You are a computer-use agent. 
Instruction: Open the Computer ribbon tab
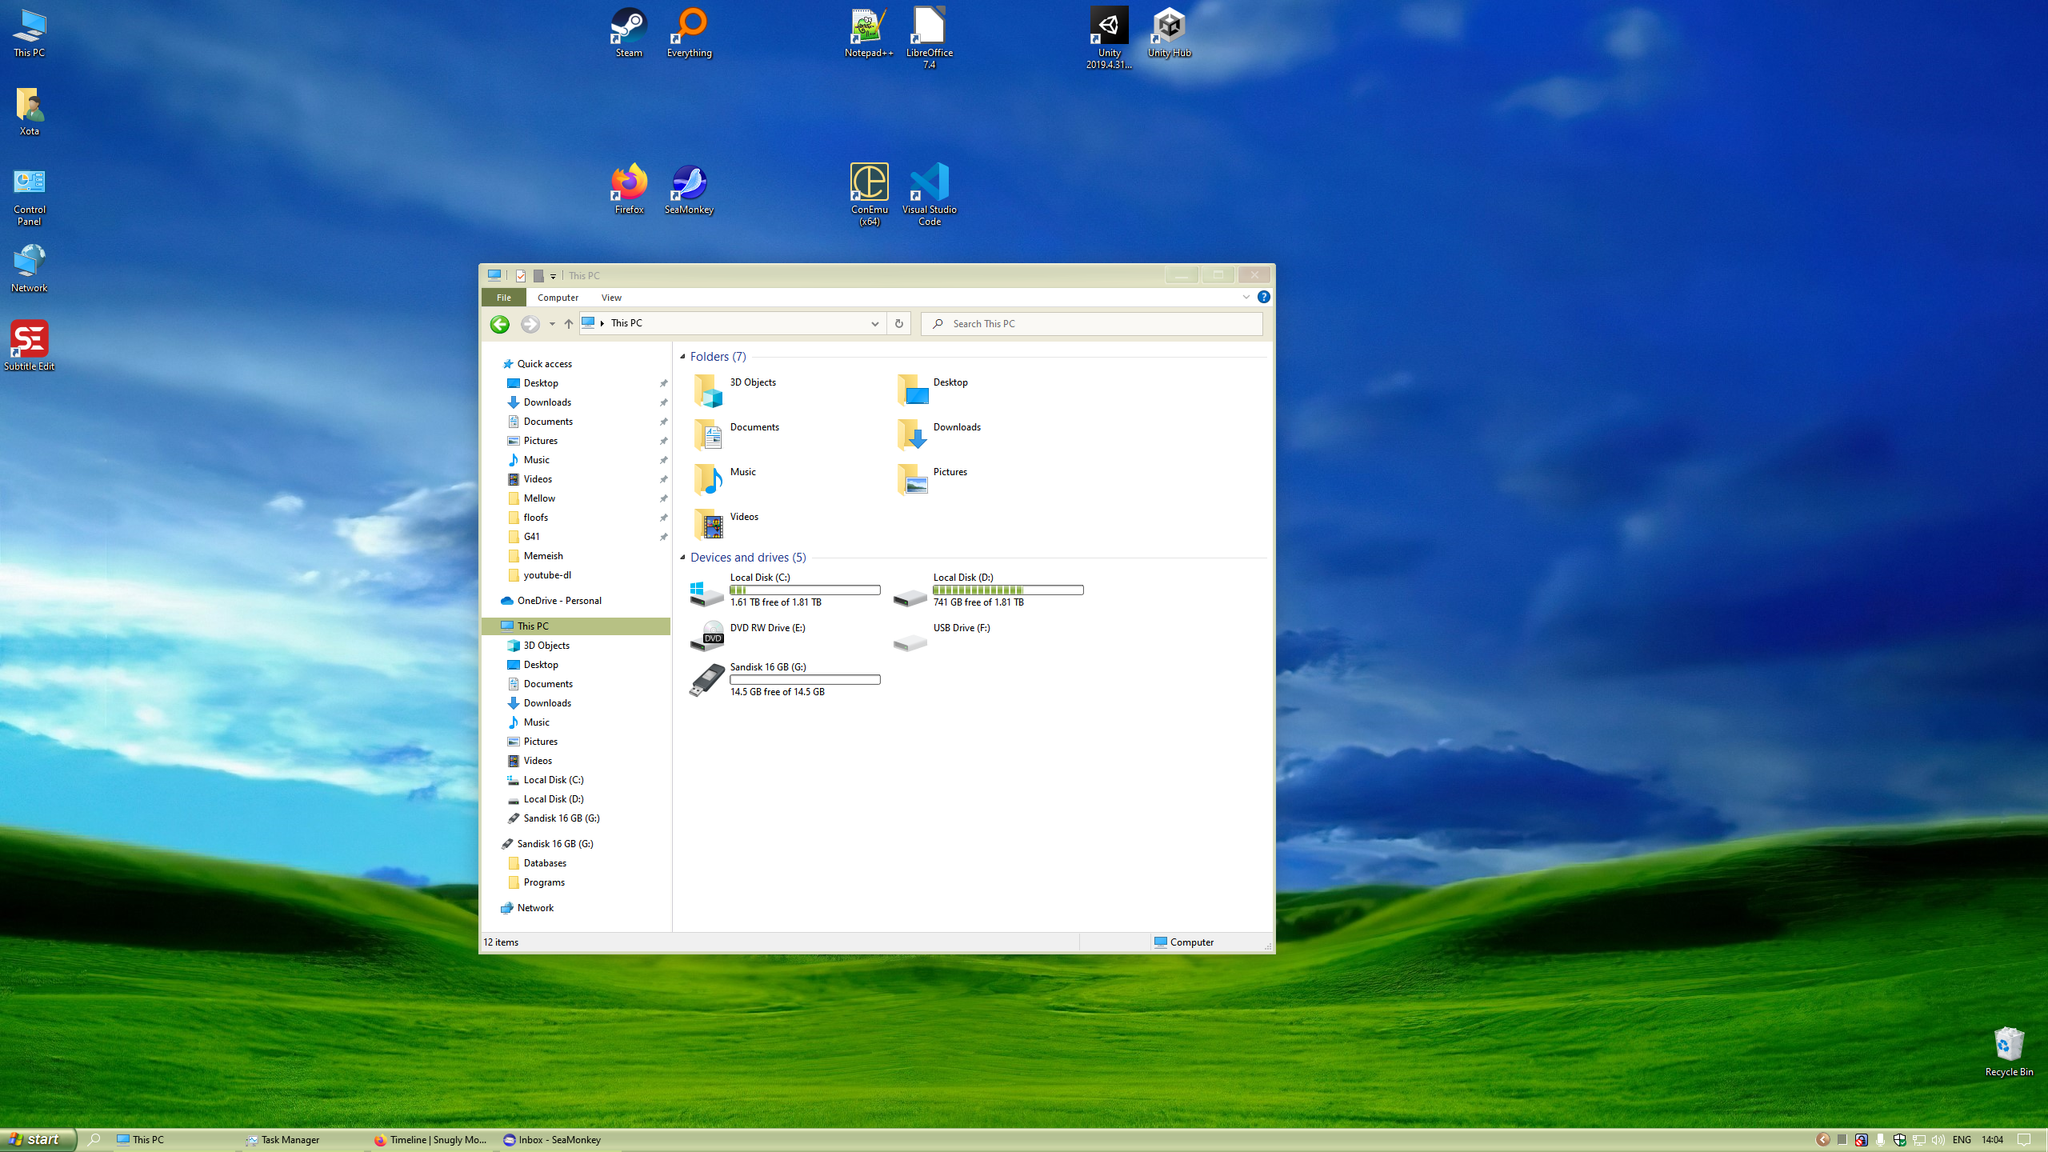[x=557, y=298]
